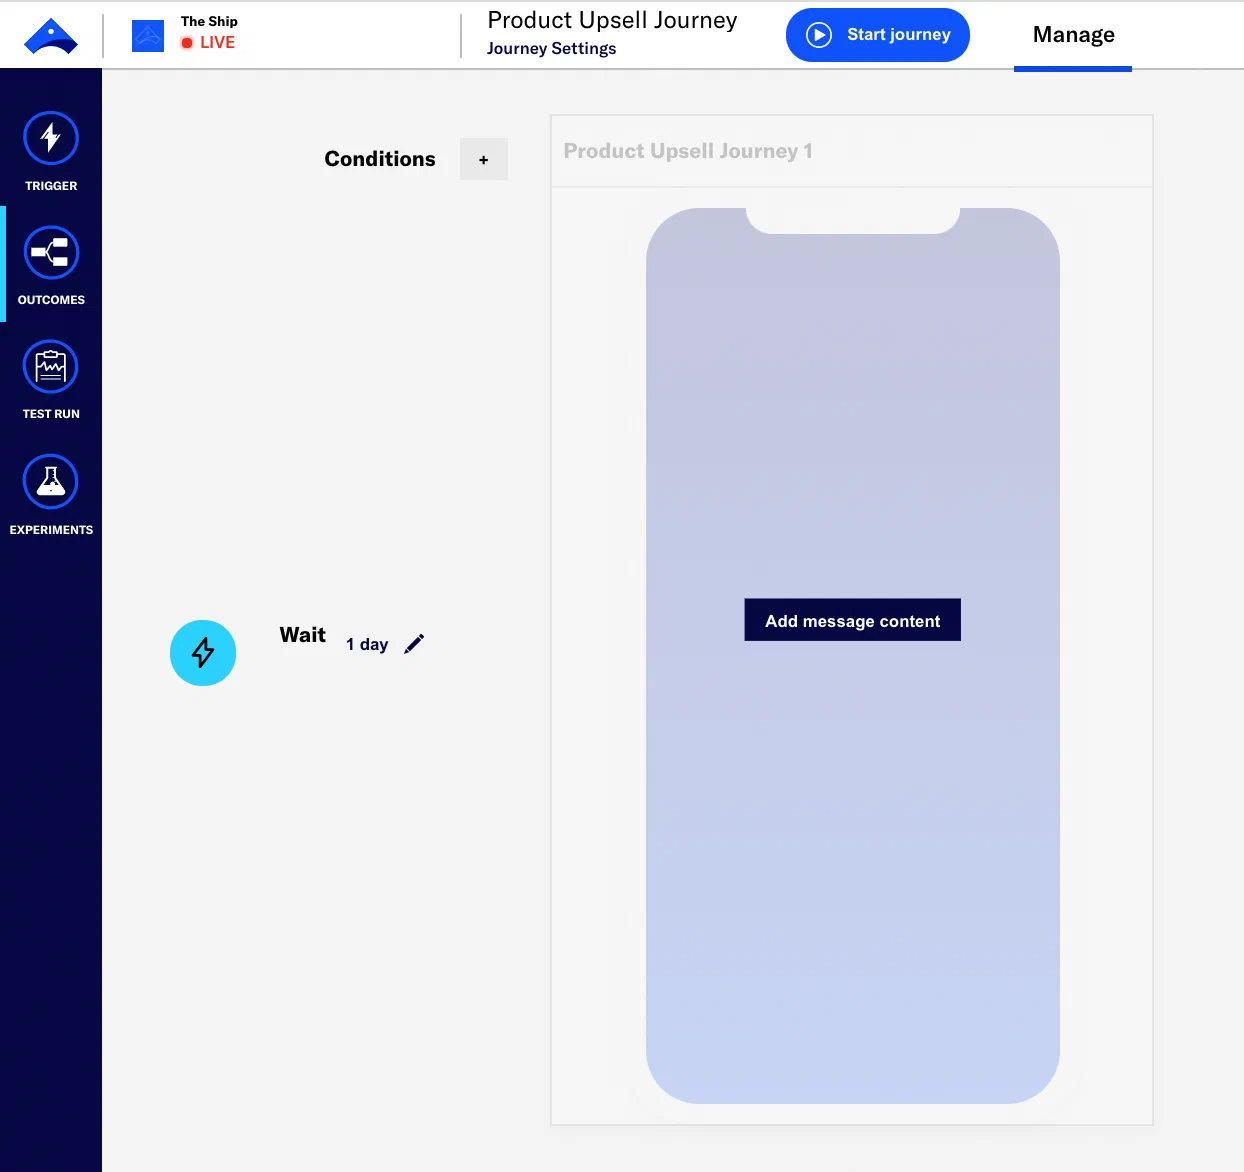The height and width of the screenshot is (1172, 1244).
Task: Click The Ship workspace icon
Action: coord(147,35)
